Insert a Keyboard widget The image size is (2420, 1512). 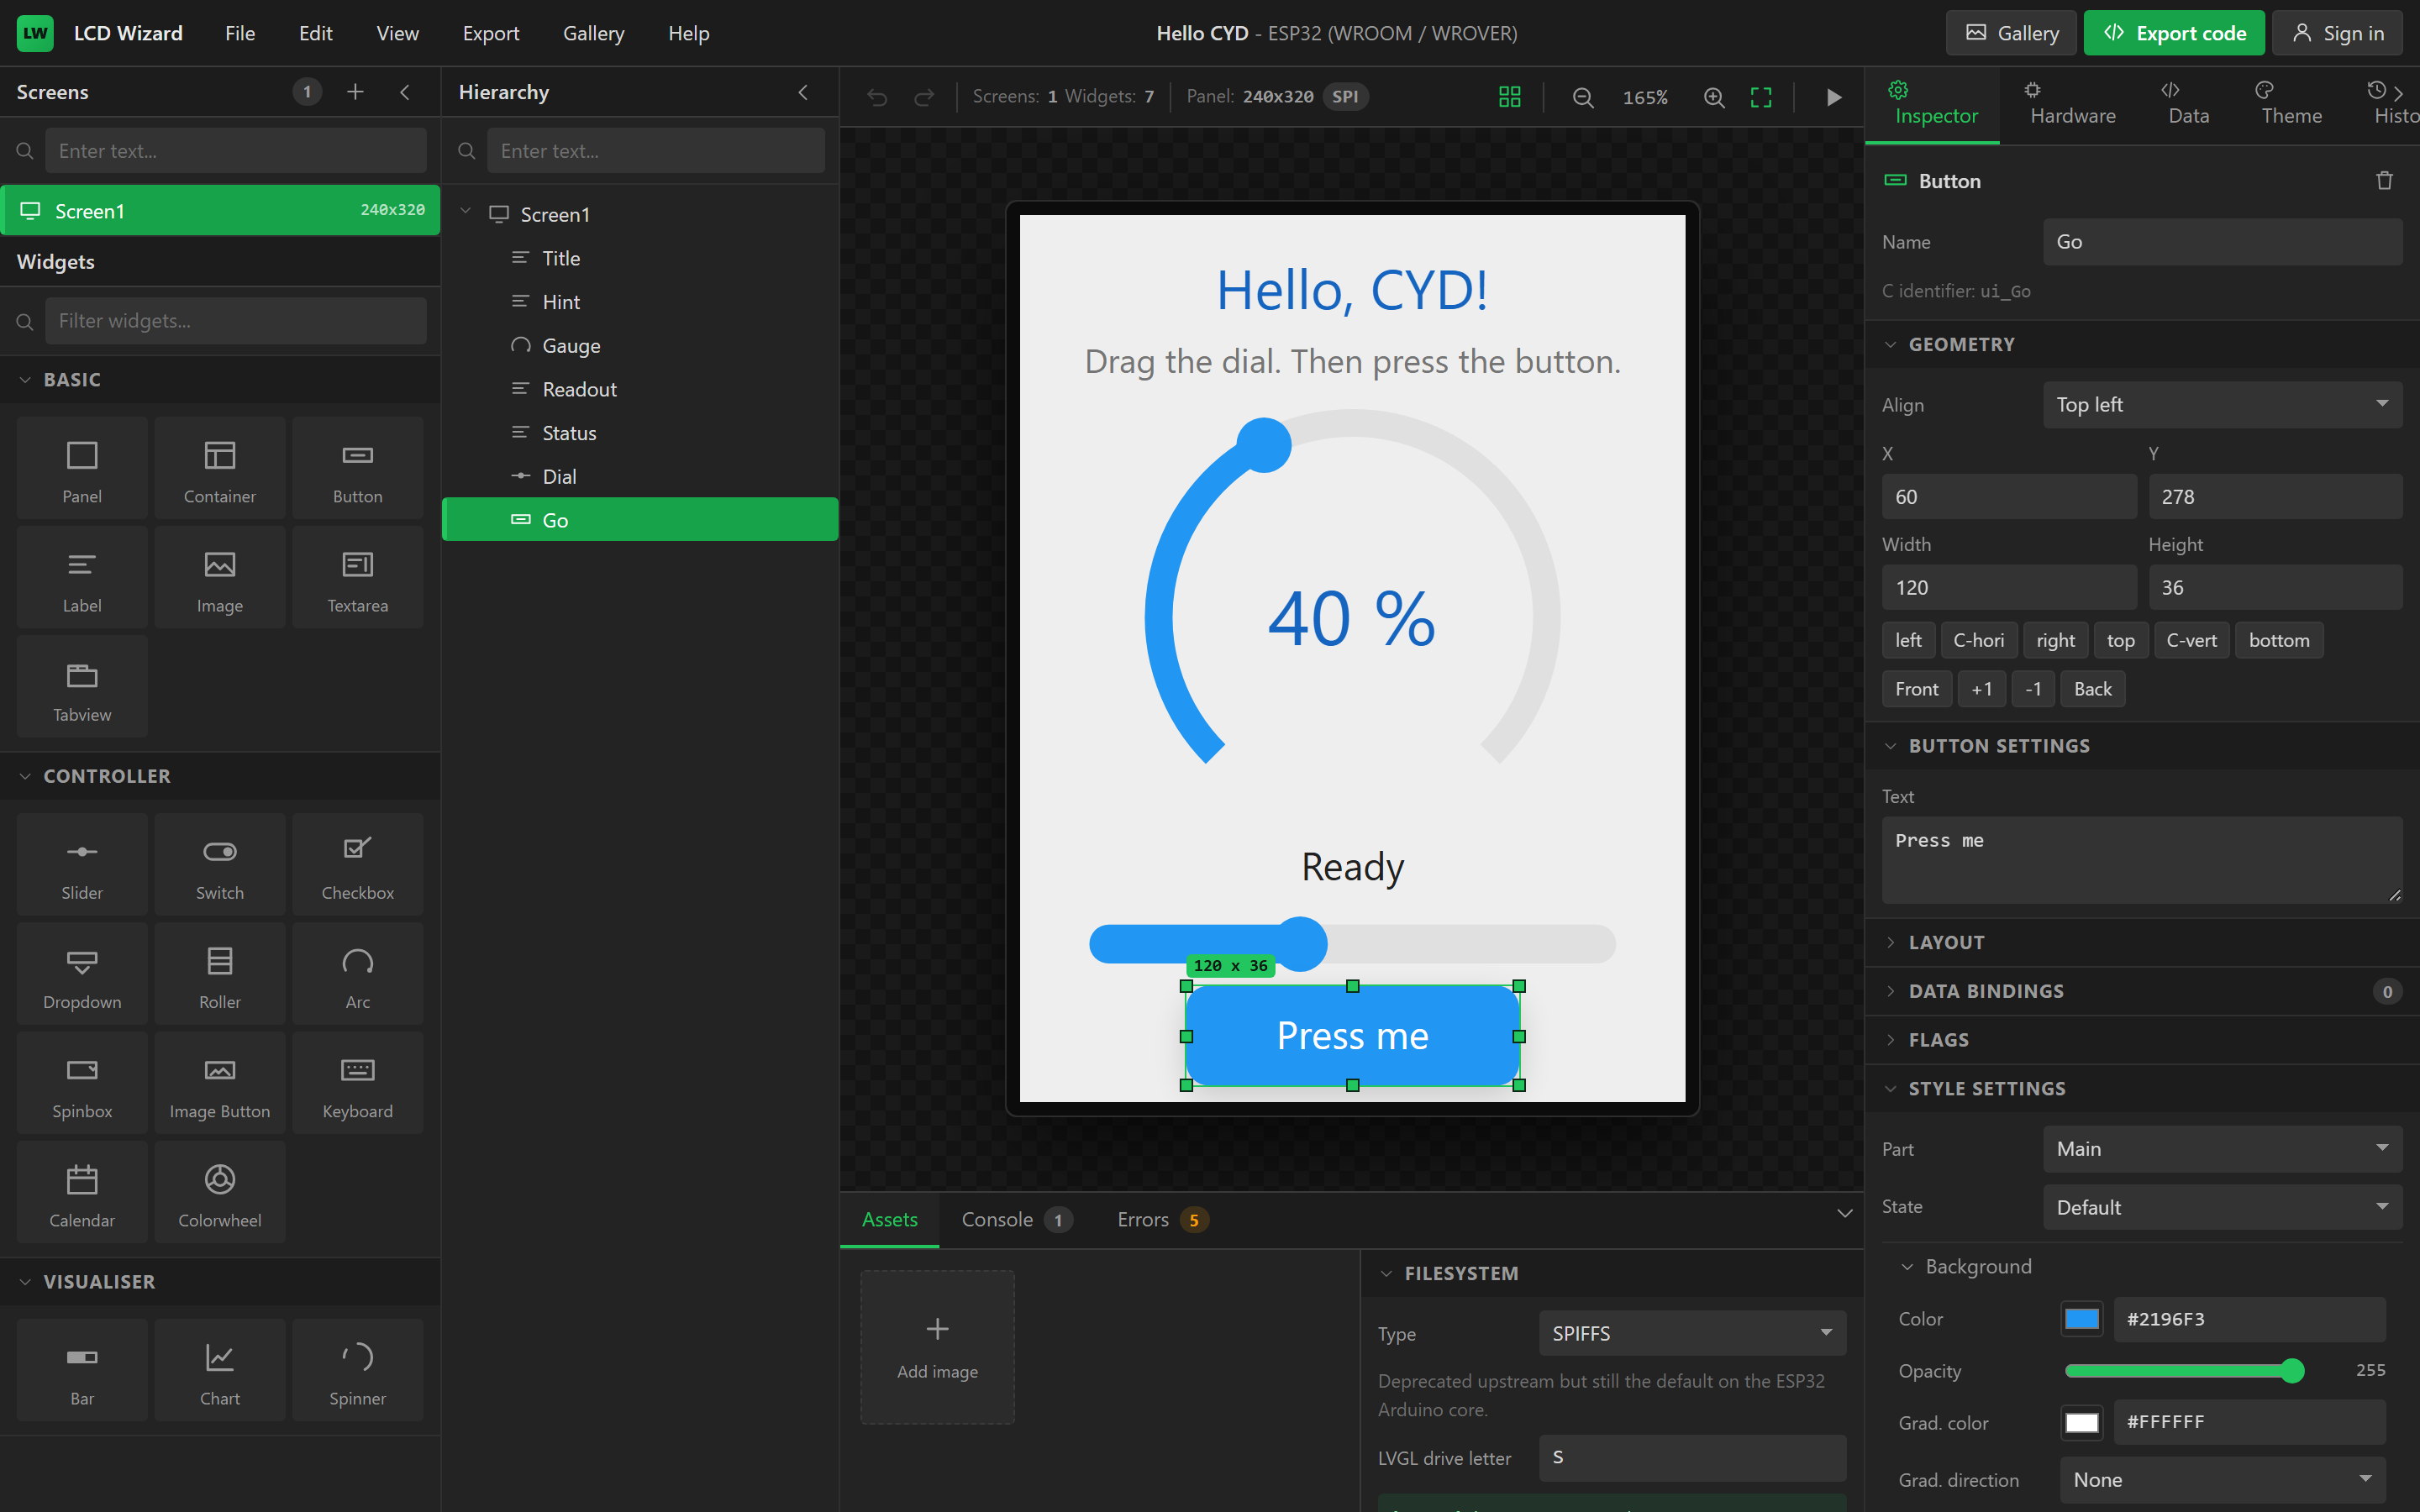tap(357, 1082)
